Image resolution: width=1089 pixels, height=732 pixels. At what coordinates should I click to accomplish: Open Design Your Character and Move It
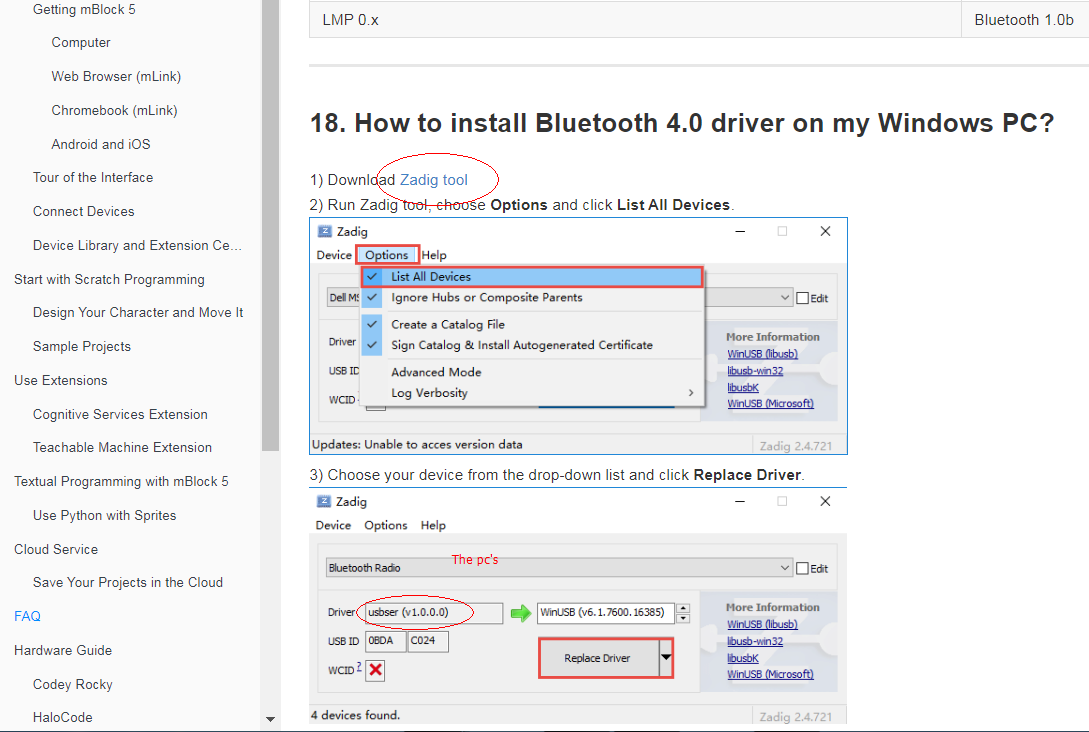(x=138, y=313)
